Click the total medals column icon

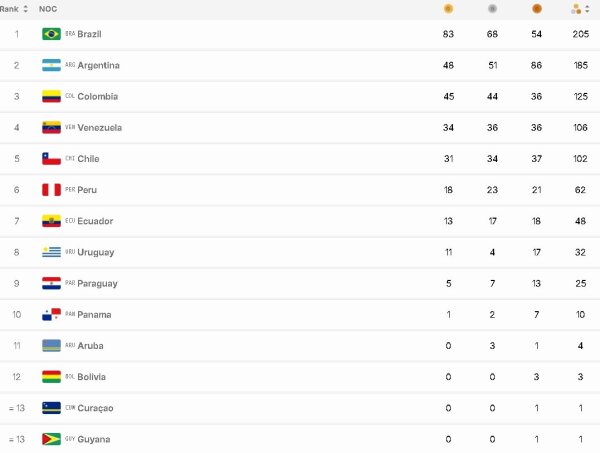click(576, 9)
